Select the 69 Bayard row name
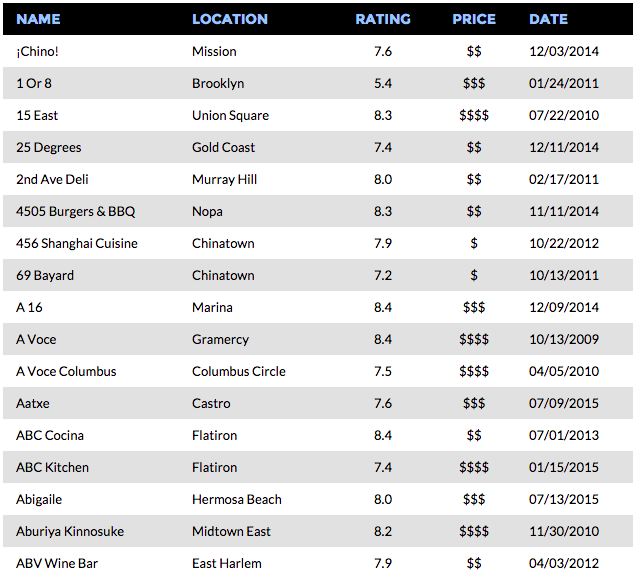This screenshot has height=578, width=636. pos(45,275)
